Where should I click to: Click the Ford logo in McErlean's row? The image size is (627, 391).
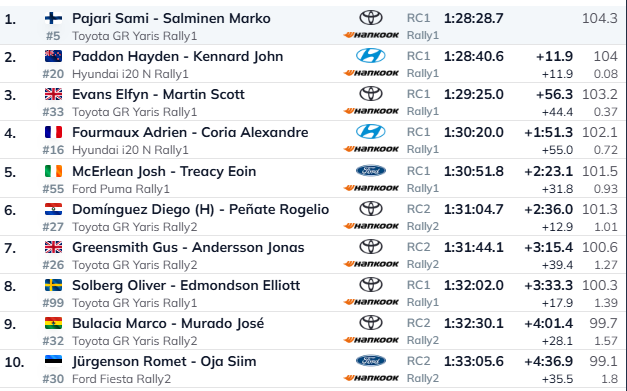coord(371,171)
